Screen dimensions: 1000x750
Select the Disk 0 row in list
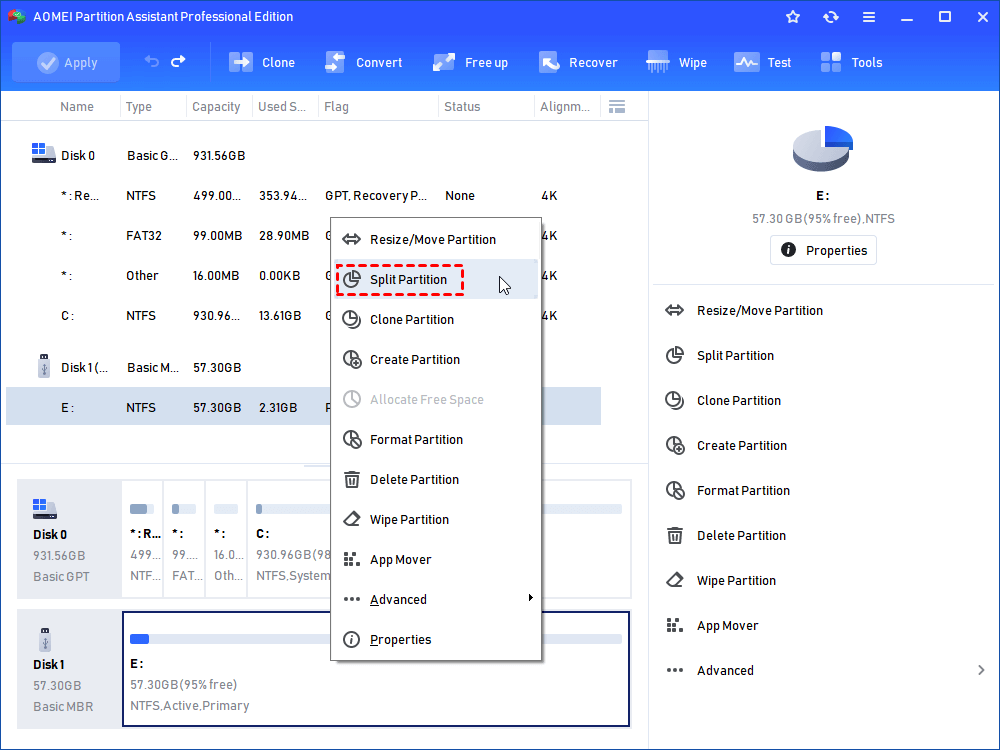pyautogui.click(x=303, y=156)
